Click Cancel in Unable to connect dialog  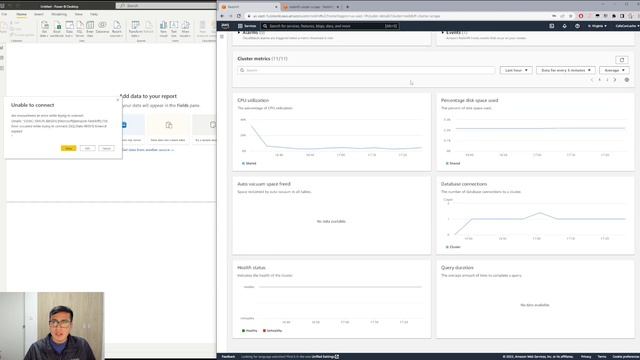(107, 148)
